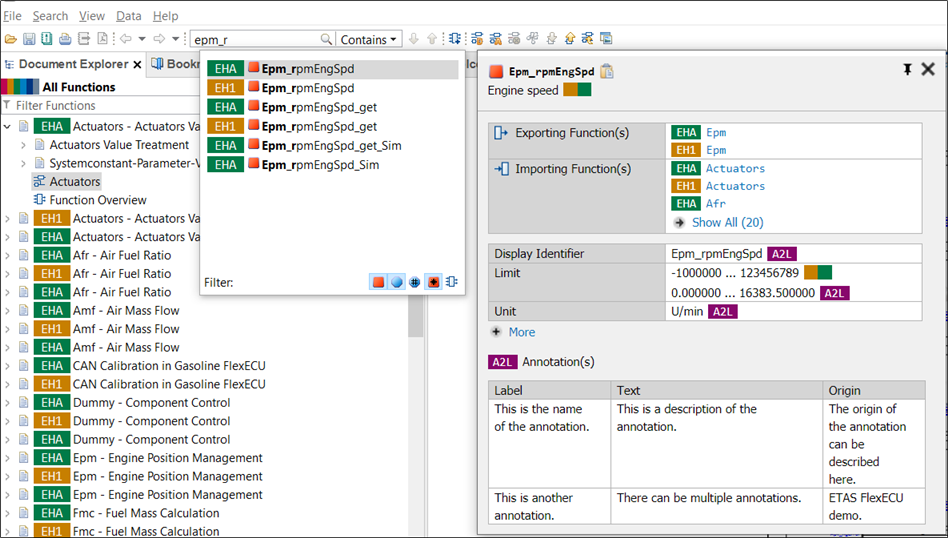This screenshot has height=538, width=948.
Task: Pin the Epm_rpmEngSpd details popup
Action: 907,69
